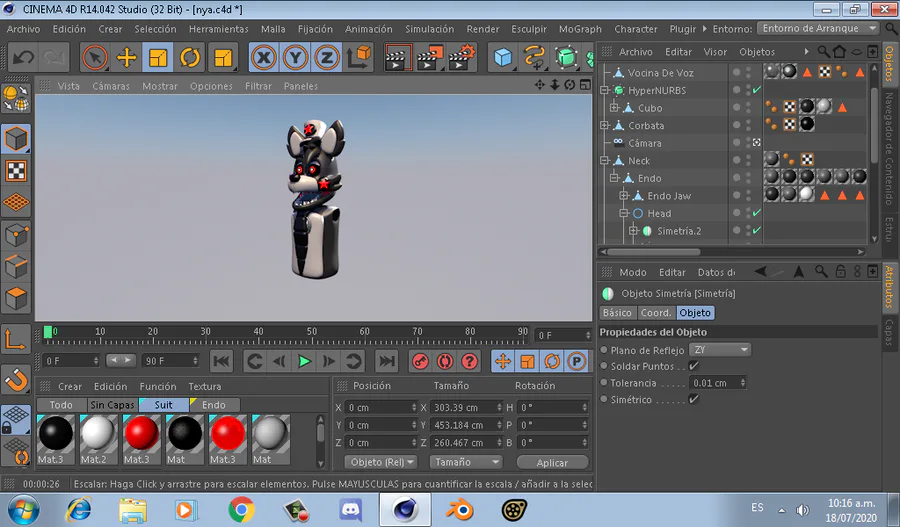Toggle Position keyframe recording icon
The image size is (900, 527).
tap(502, 361)
